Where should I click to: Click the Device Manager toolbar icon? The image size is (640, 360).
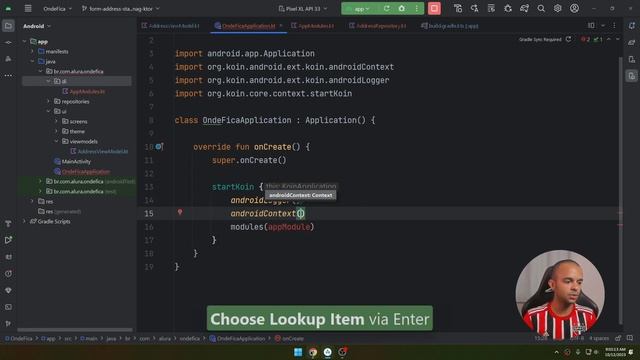point(458,8)
